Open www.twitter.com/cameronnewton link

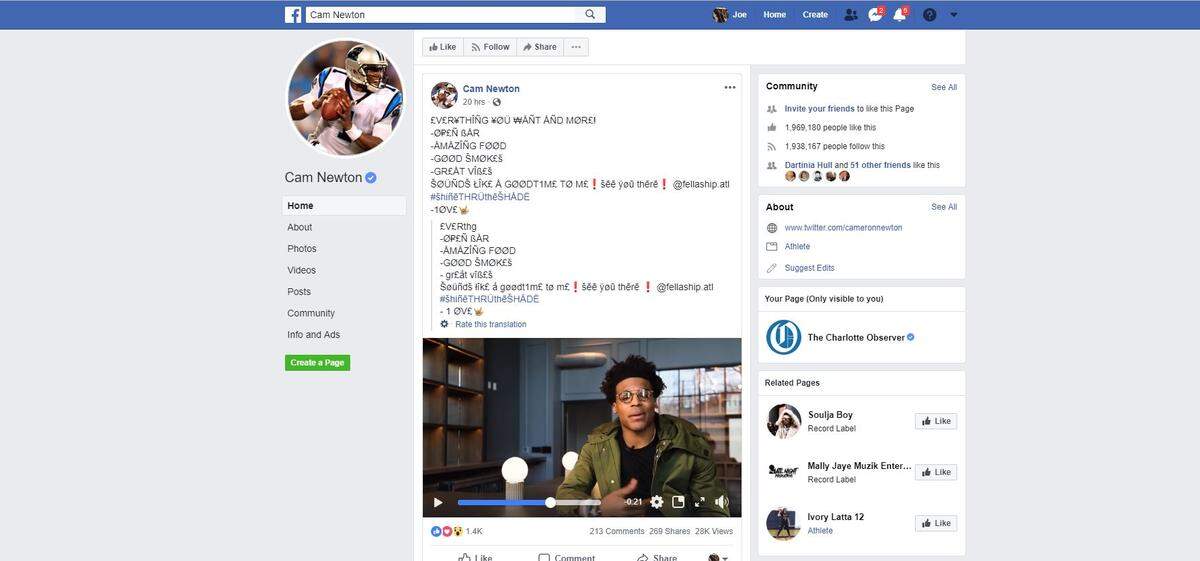(x=843, y=228)
